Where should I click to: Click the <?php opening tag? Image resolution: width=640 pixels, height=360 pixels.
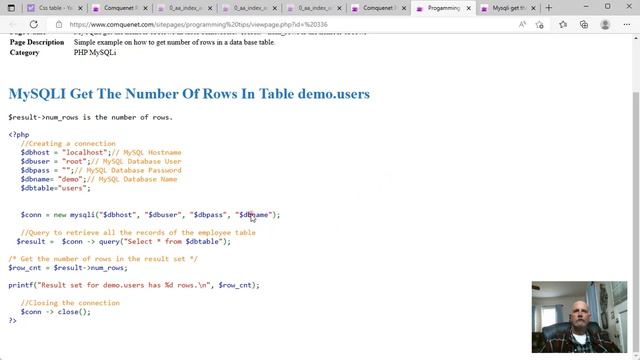pyautogui.click(x=19, y=134)
